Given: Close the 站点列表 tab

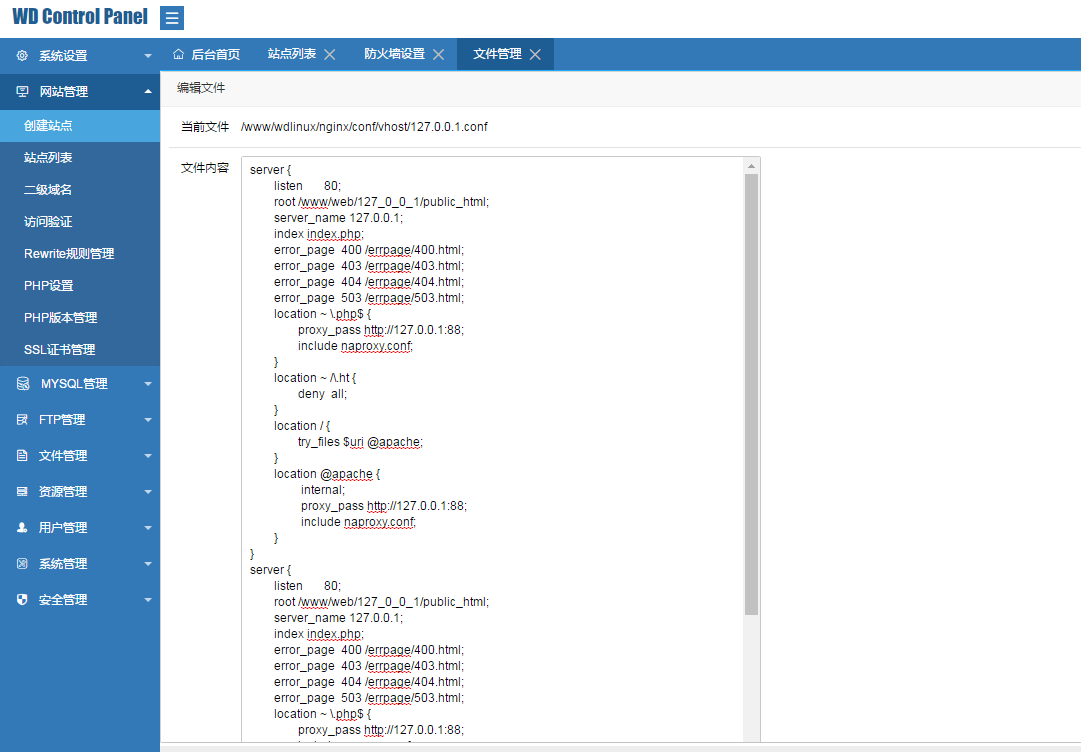Looking at the screenshot, I should click(x=330, y=55).
